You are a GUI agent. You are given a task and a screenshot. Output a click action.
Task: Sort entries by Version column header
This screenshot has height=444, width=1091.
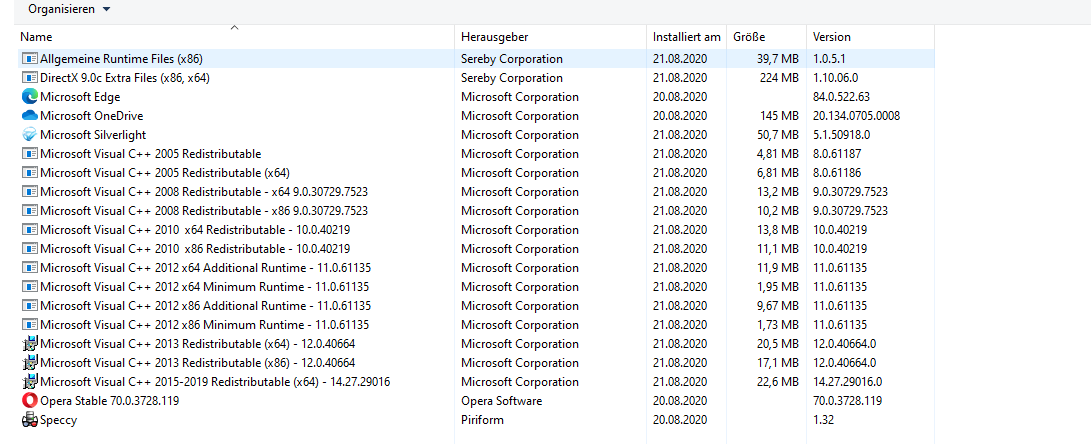click(832, 37)
